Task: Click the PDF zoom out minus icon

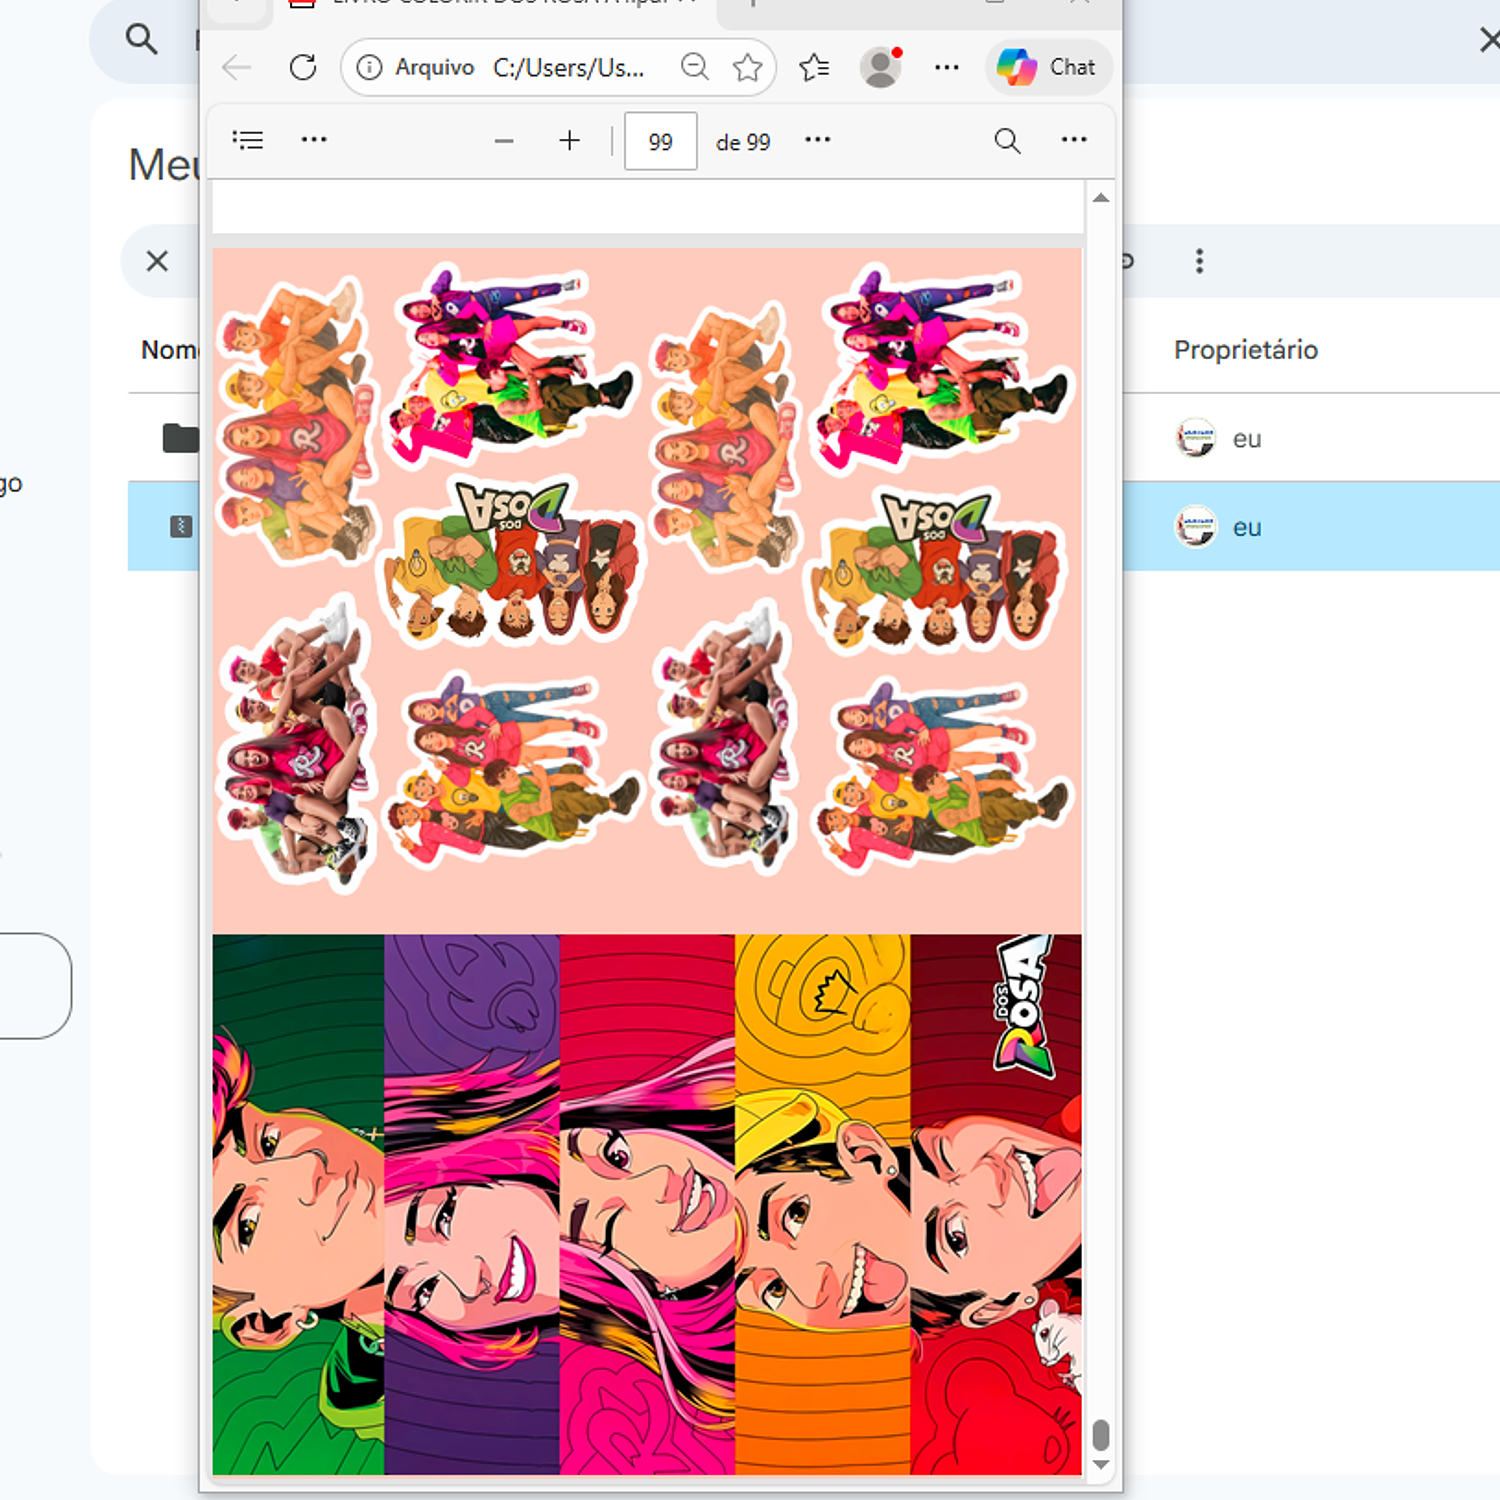Action: pos(504,141)
